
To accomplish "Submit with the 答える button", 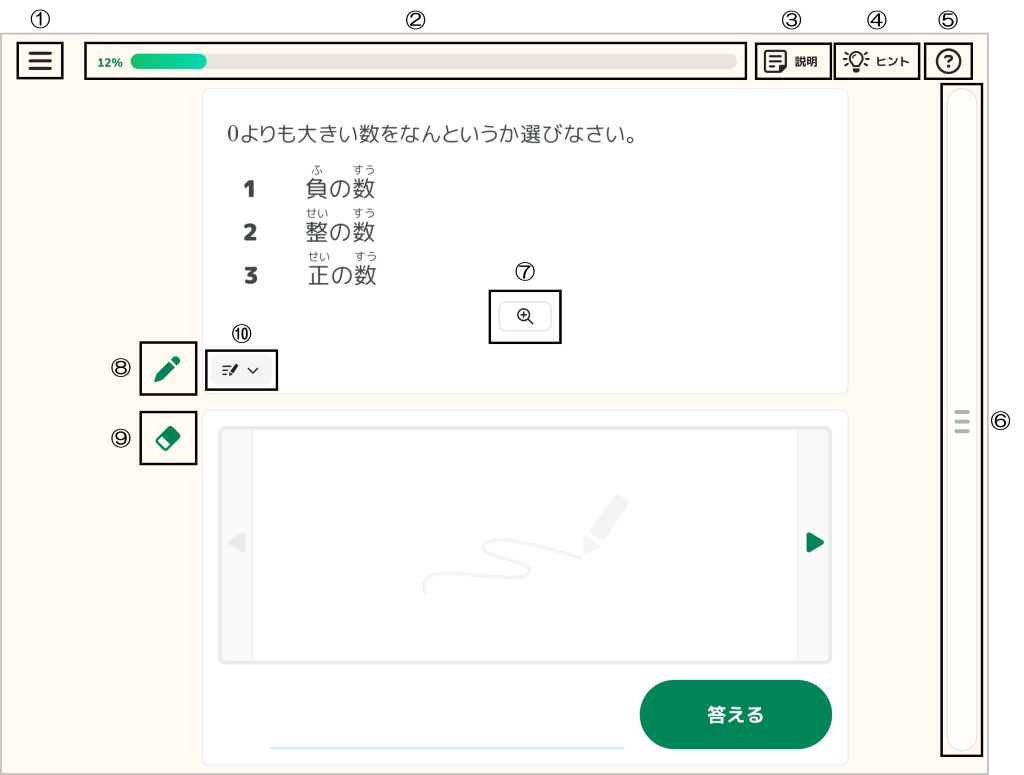I will [735, 714].
